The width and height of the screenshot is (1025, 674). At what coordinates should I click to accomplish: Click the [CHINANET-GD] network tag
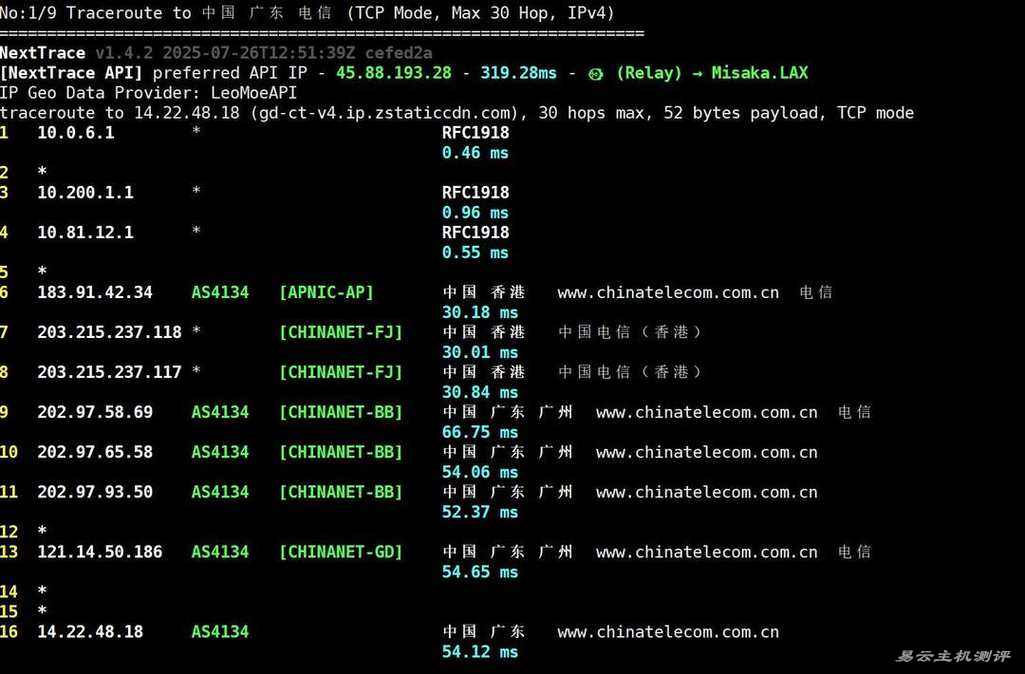click(x=341, y=552)
